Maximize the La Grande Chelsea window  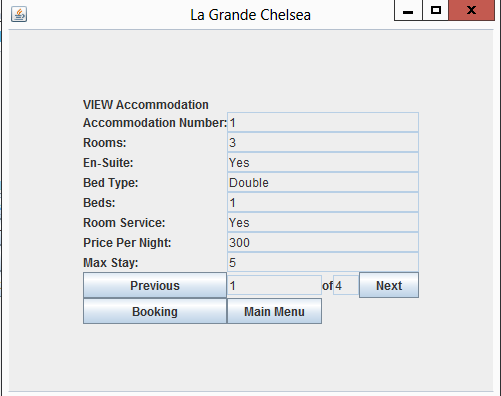[436, 11]
